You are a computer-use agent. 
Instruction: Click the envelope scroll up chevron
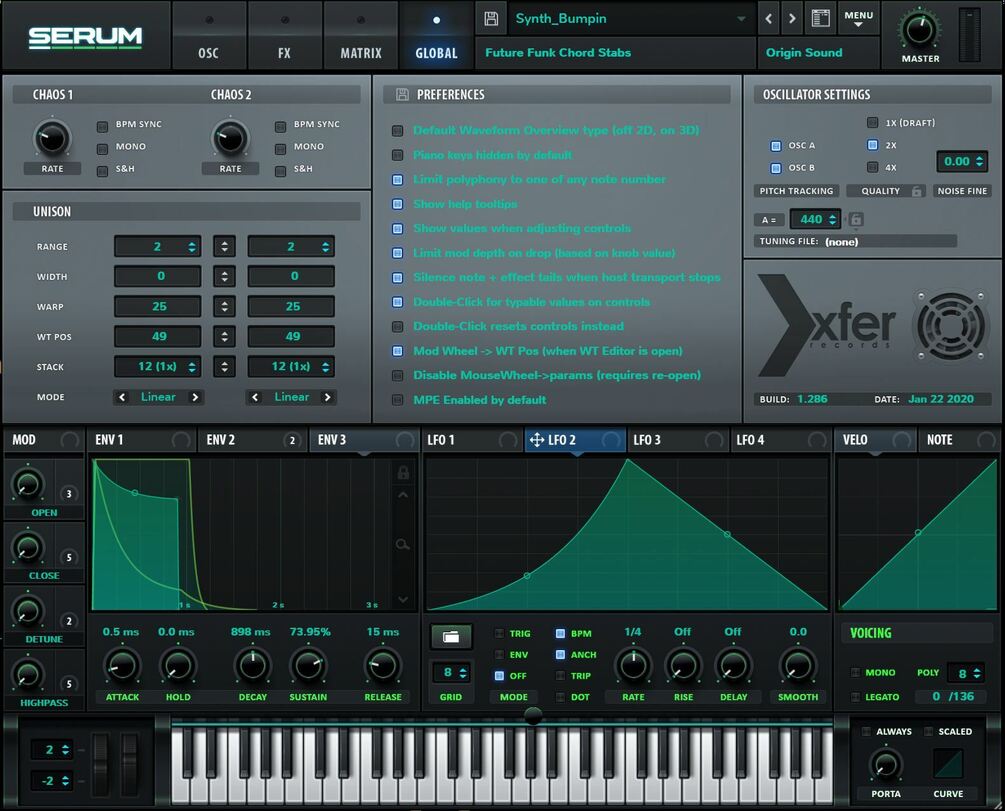403,495
